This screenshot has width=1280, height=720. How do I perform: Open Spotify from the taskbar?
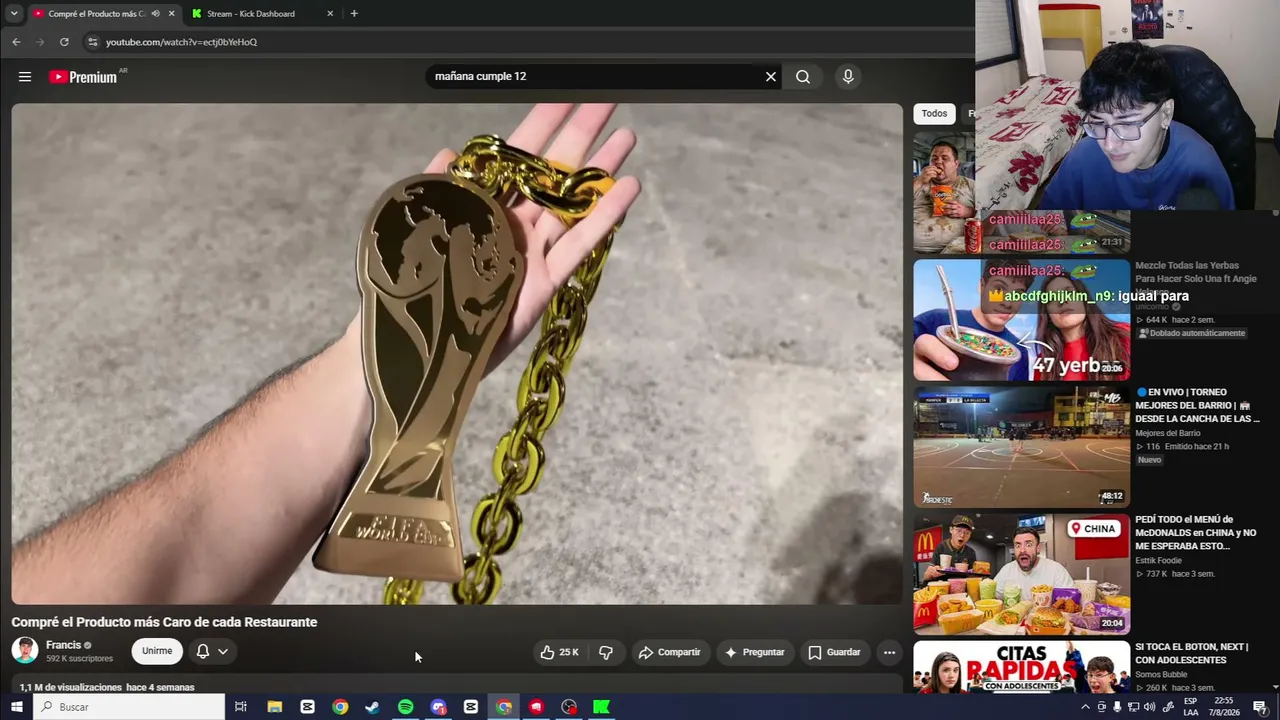406,707
